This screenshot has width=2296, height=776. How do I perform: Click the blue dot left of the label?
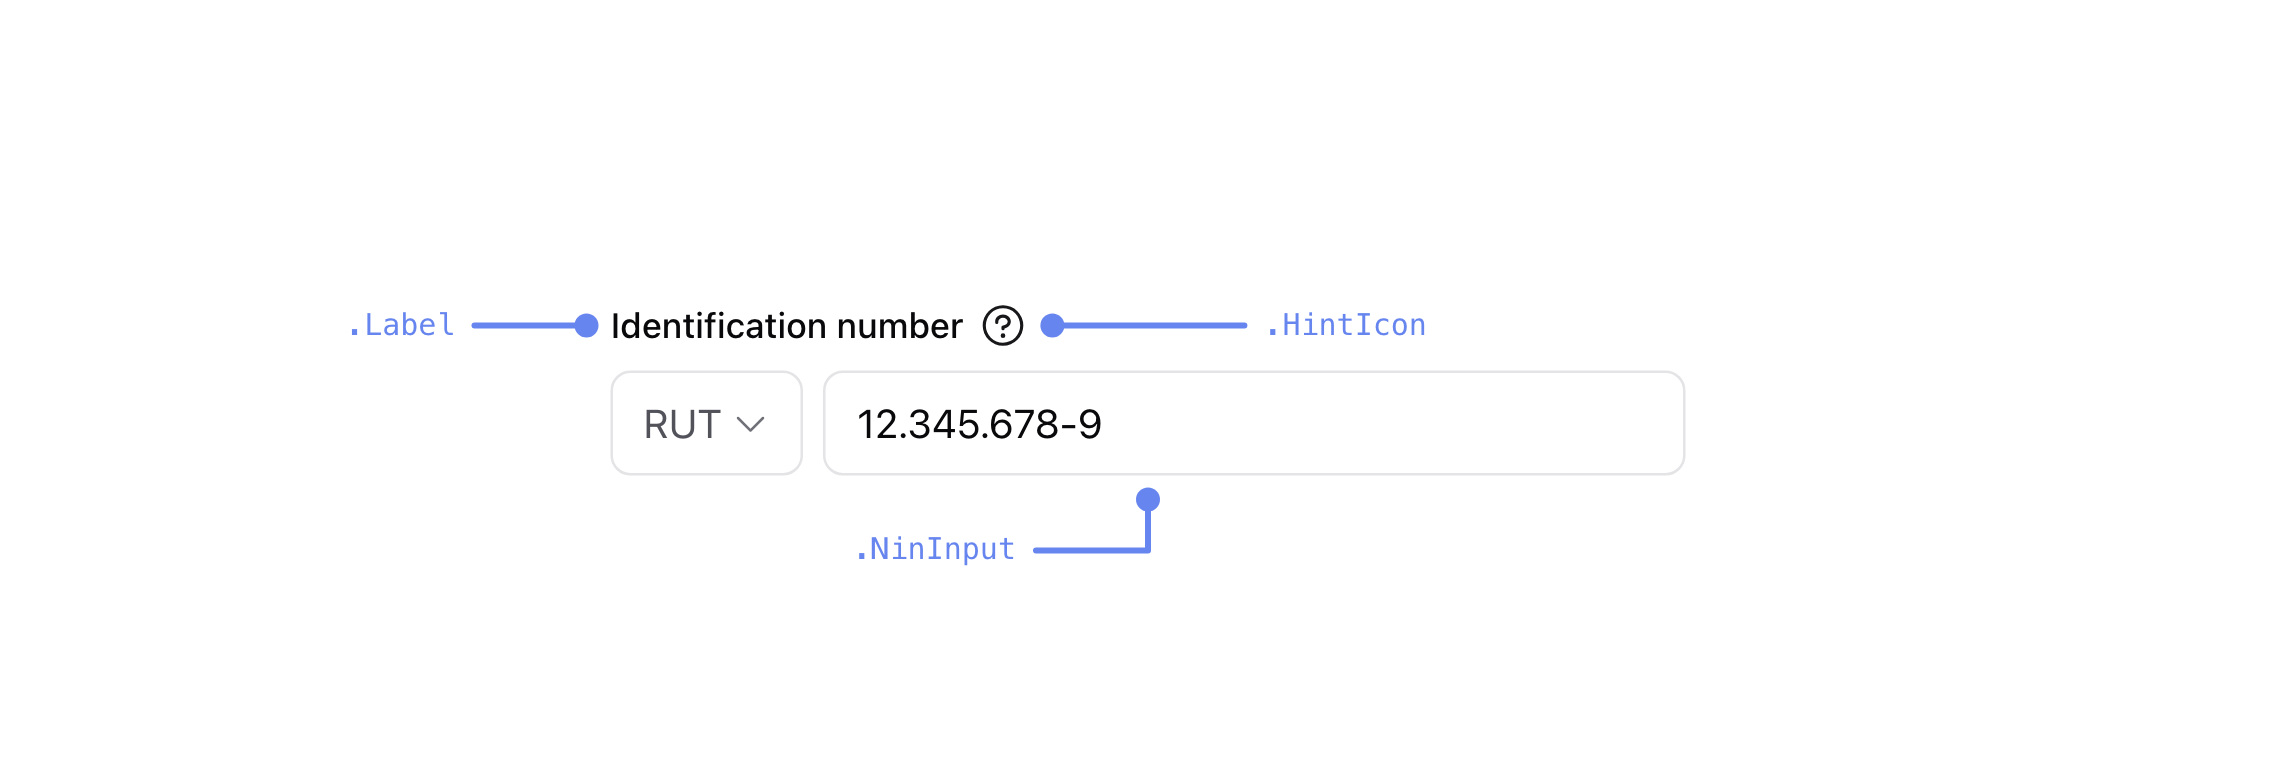(x=587, y=325)
